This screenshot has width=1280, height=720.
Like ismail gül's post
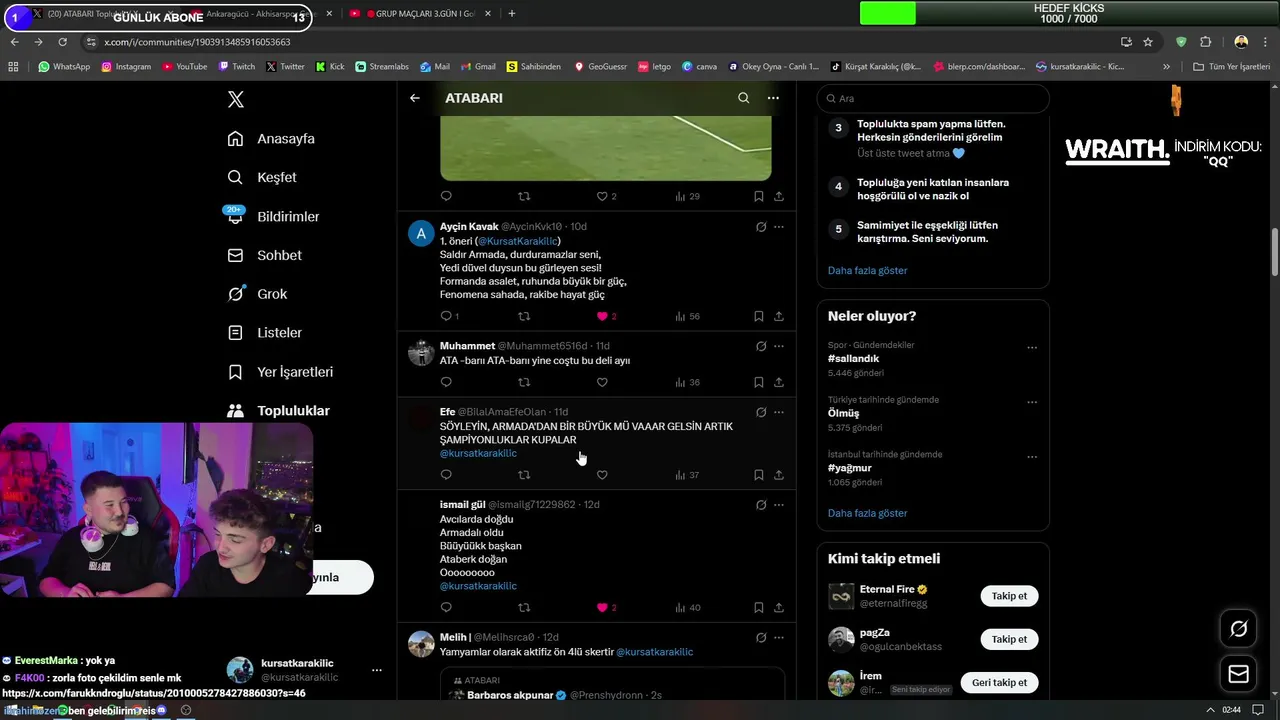tap(602, 607)
